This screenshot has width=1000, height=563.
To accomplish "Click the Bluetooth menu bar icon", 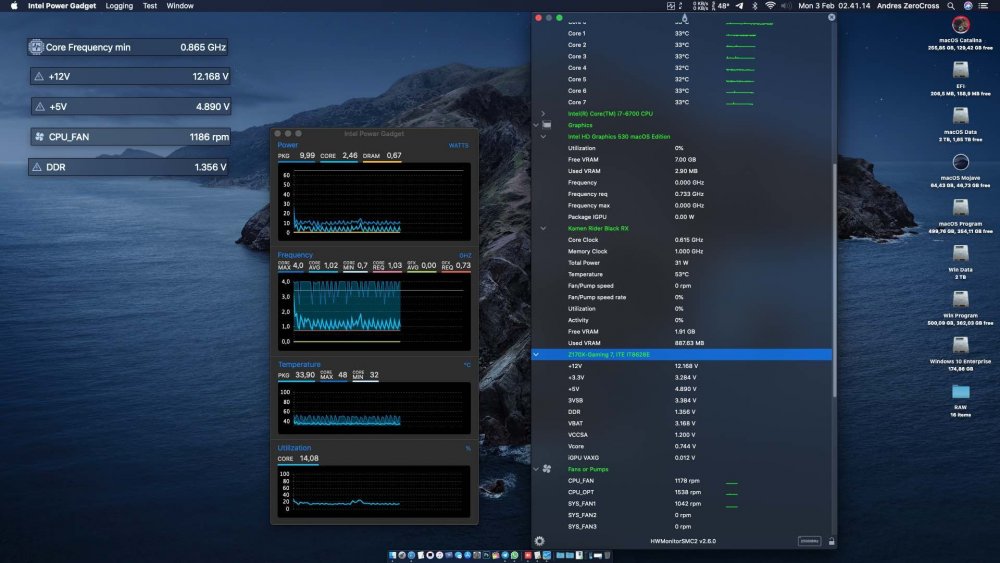I will pos(755,6).
